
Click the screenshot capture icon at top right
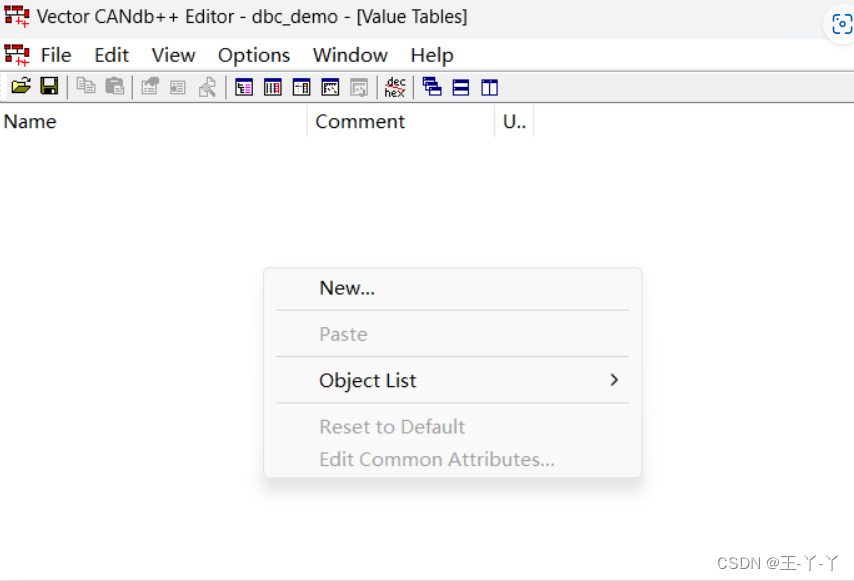coord(841,25)
